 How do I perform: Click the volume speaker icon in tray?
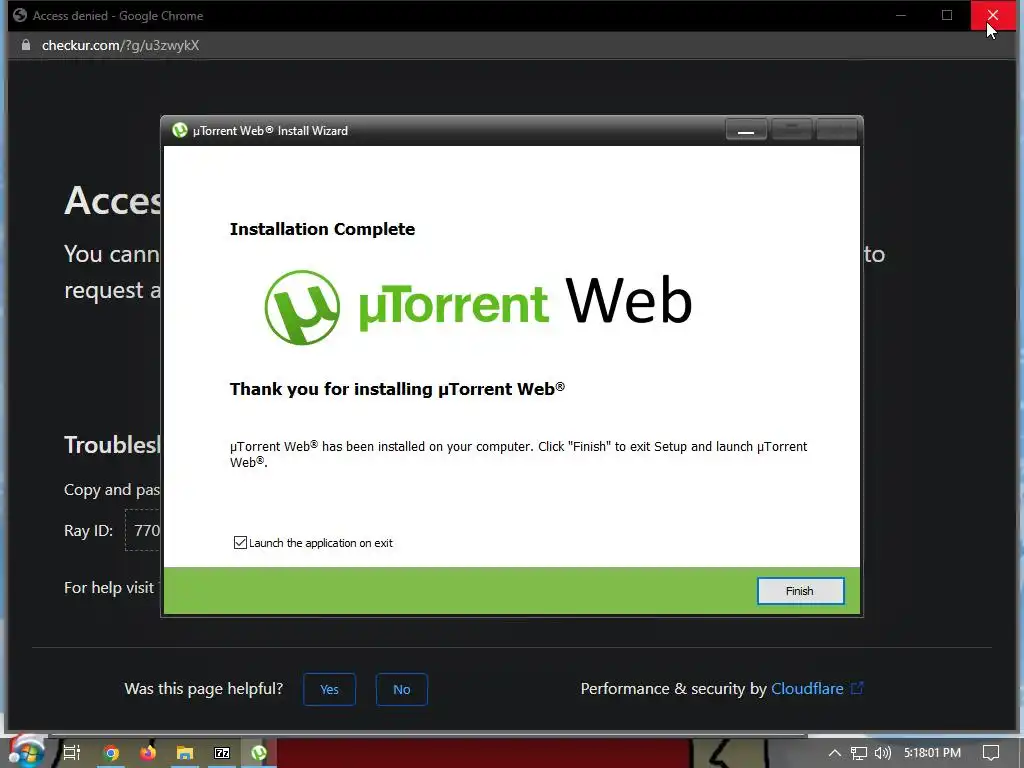(882, 753)
